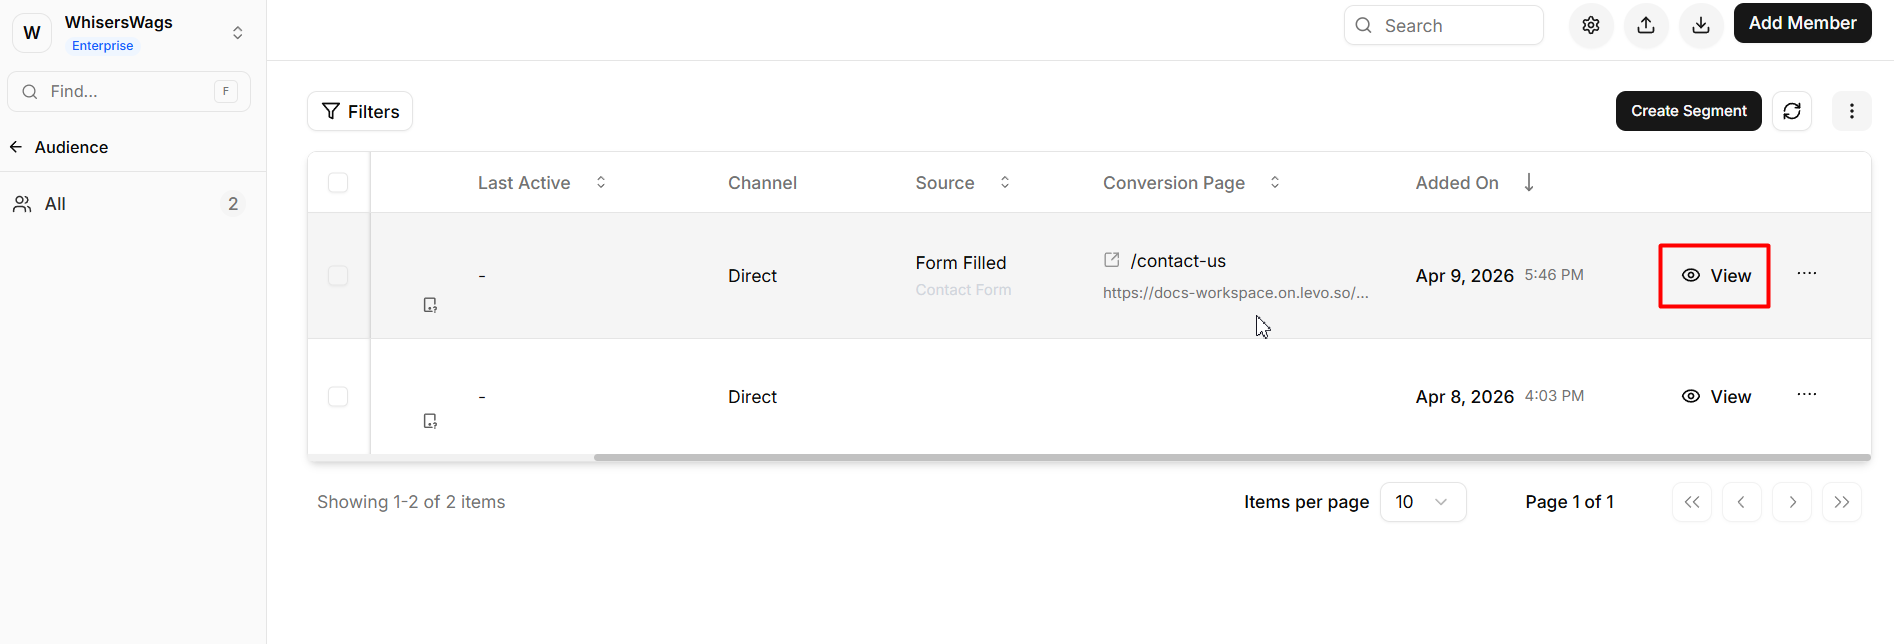
Task: Click the refresh icon beside Create Segment
Action: pyautogui.click(x=1791, y=111)
